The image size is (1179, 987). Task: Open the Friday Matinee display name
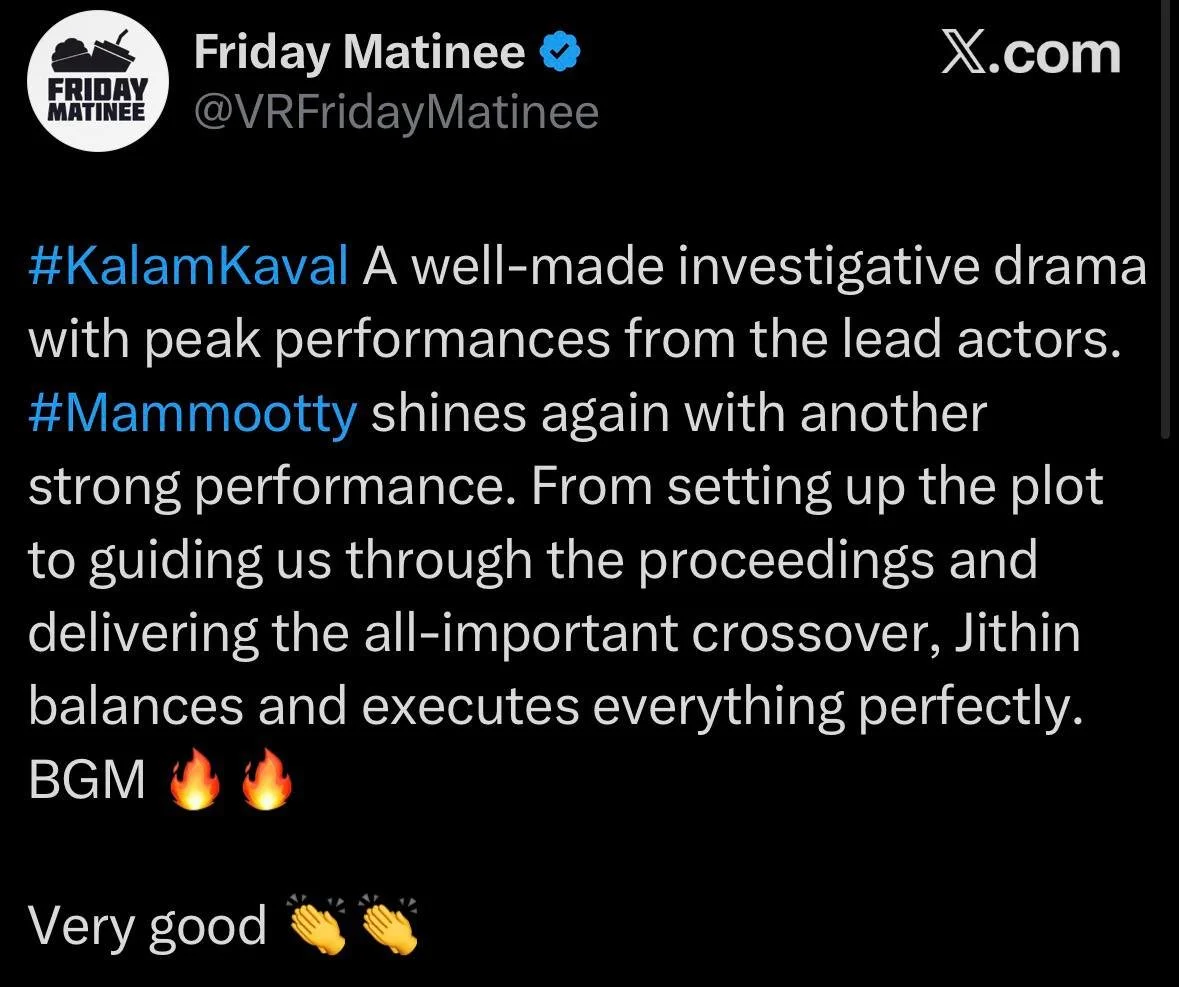(359, 53)
